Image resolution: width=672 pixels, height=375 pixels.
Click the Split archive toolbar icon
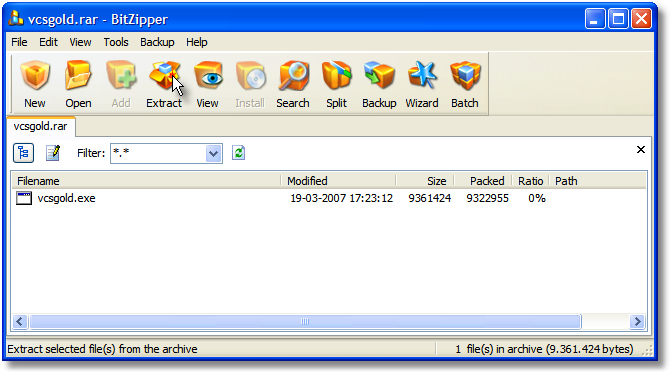click(x=336, y=76)
